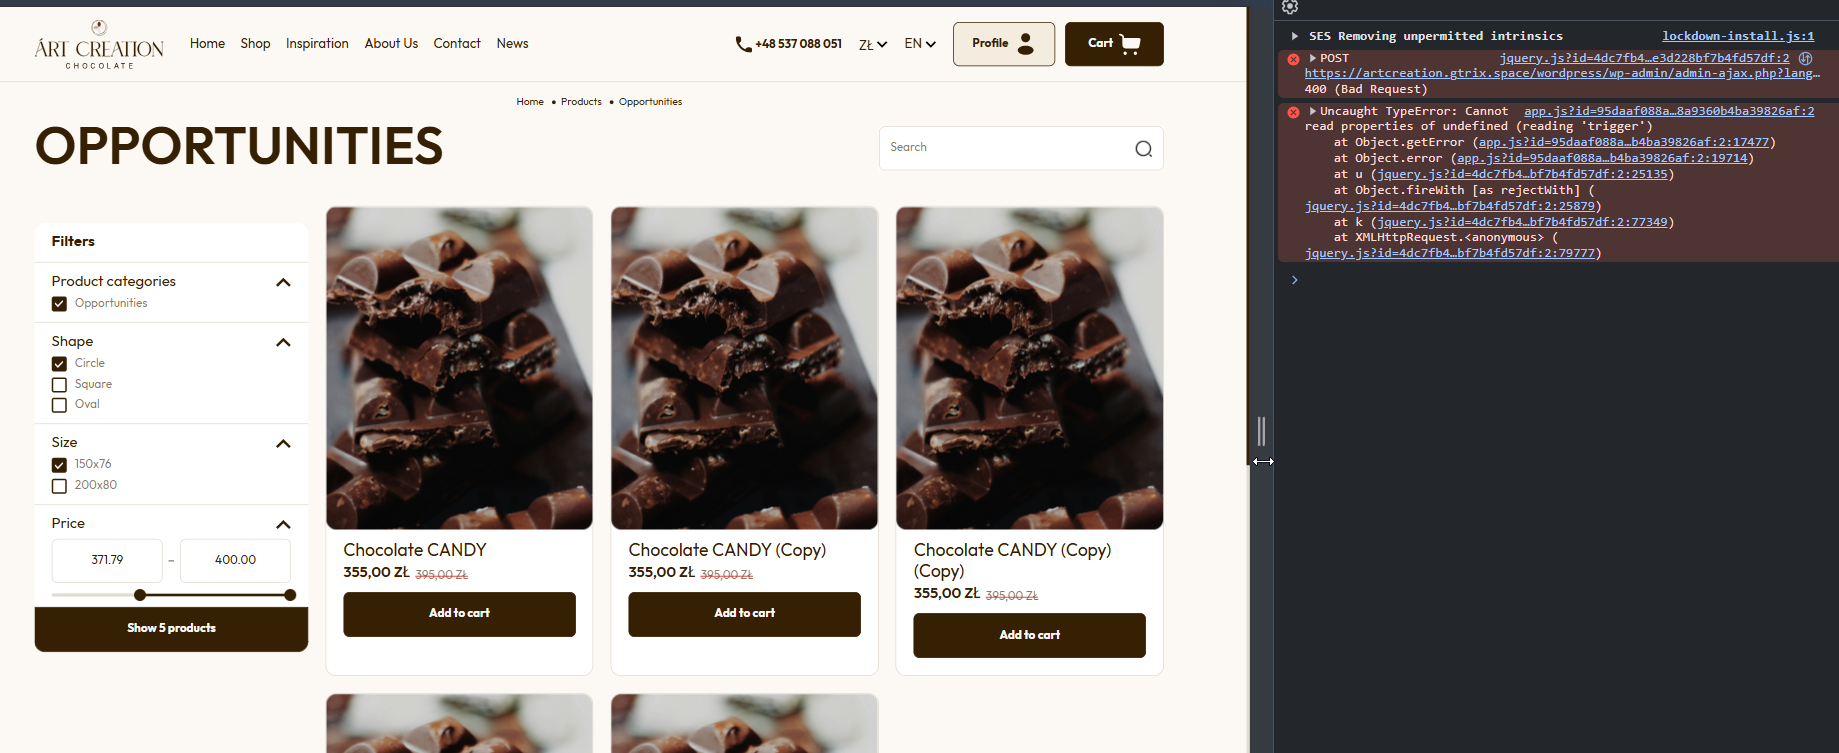Click the Products breadcrumb link

581,102
